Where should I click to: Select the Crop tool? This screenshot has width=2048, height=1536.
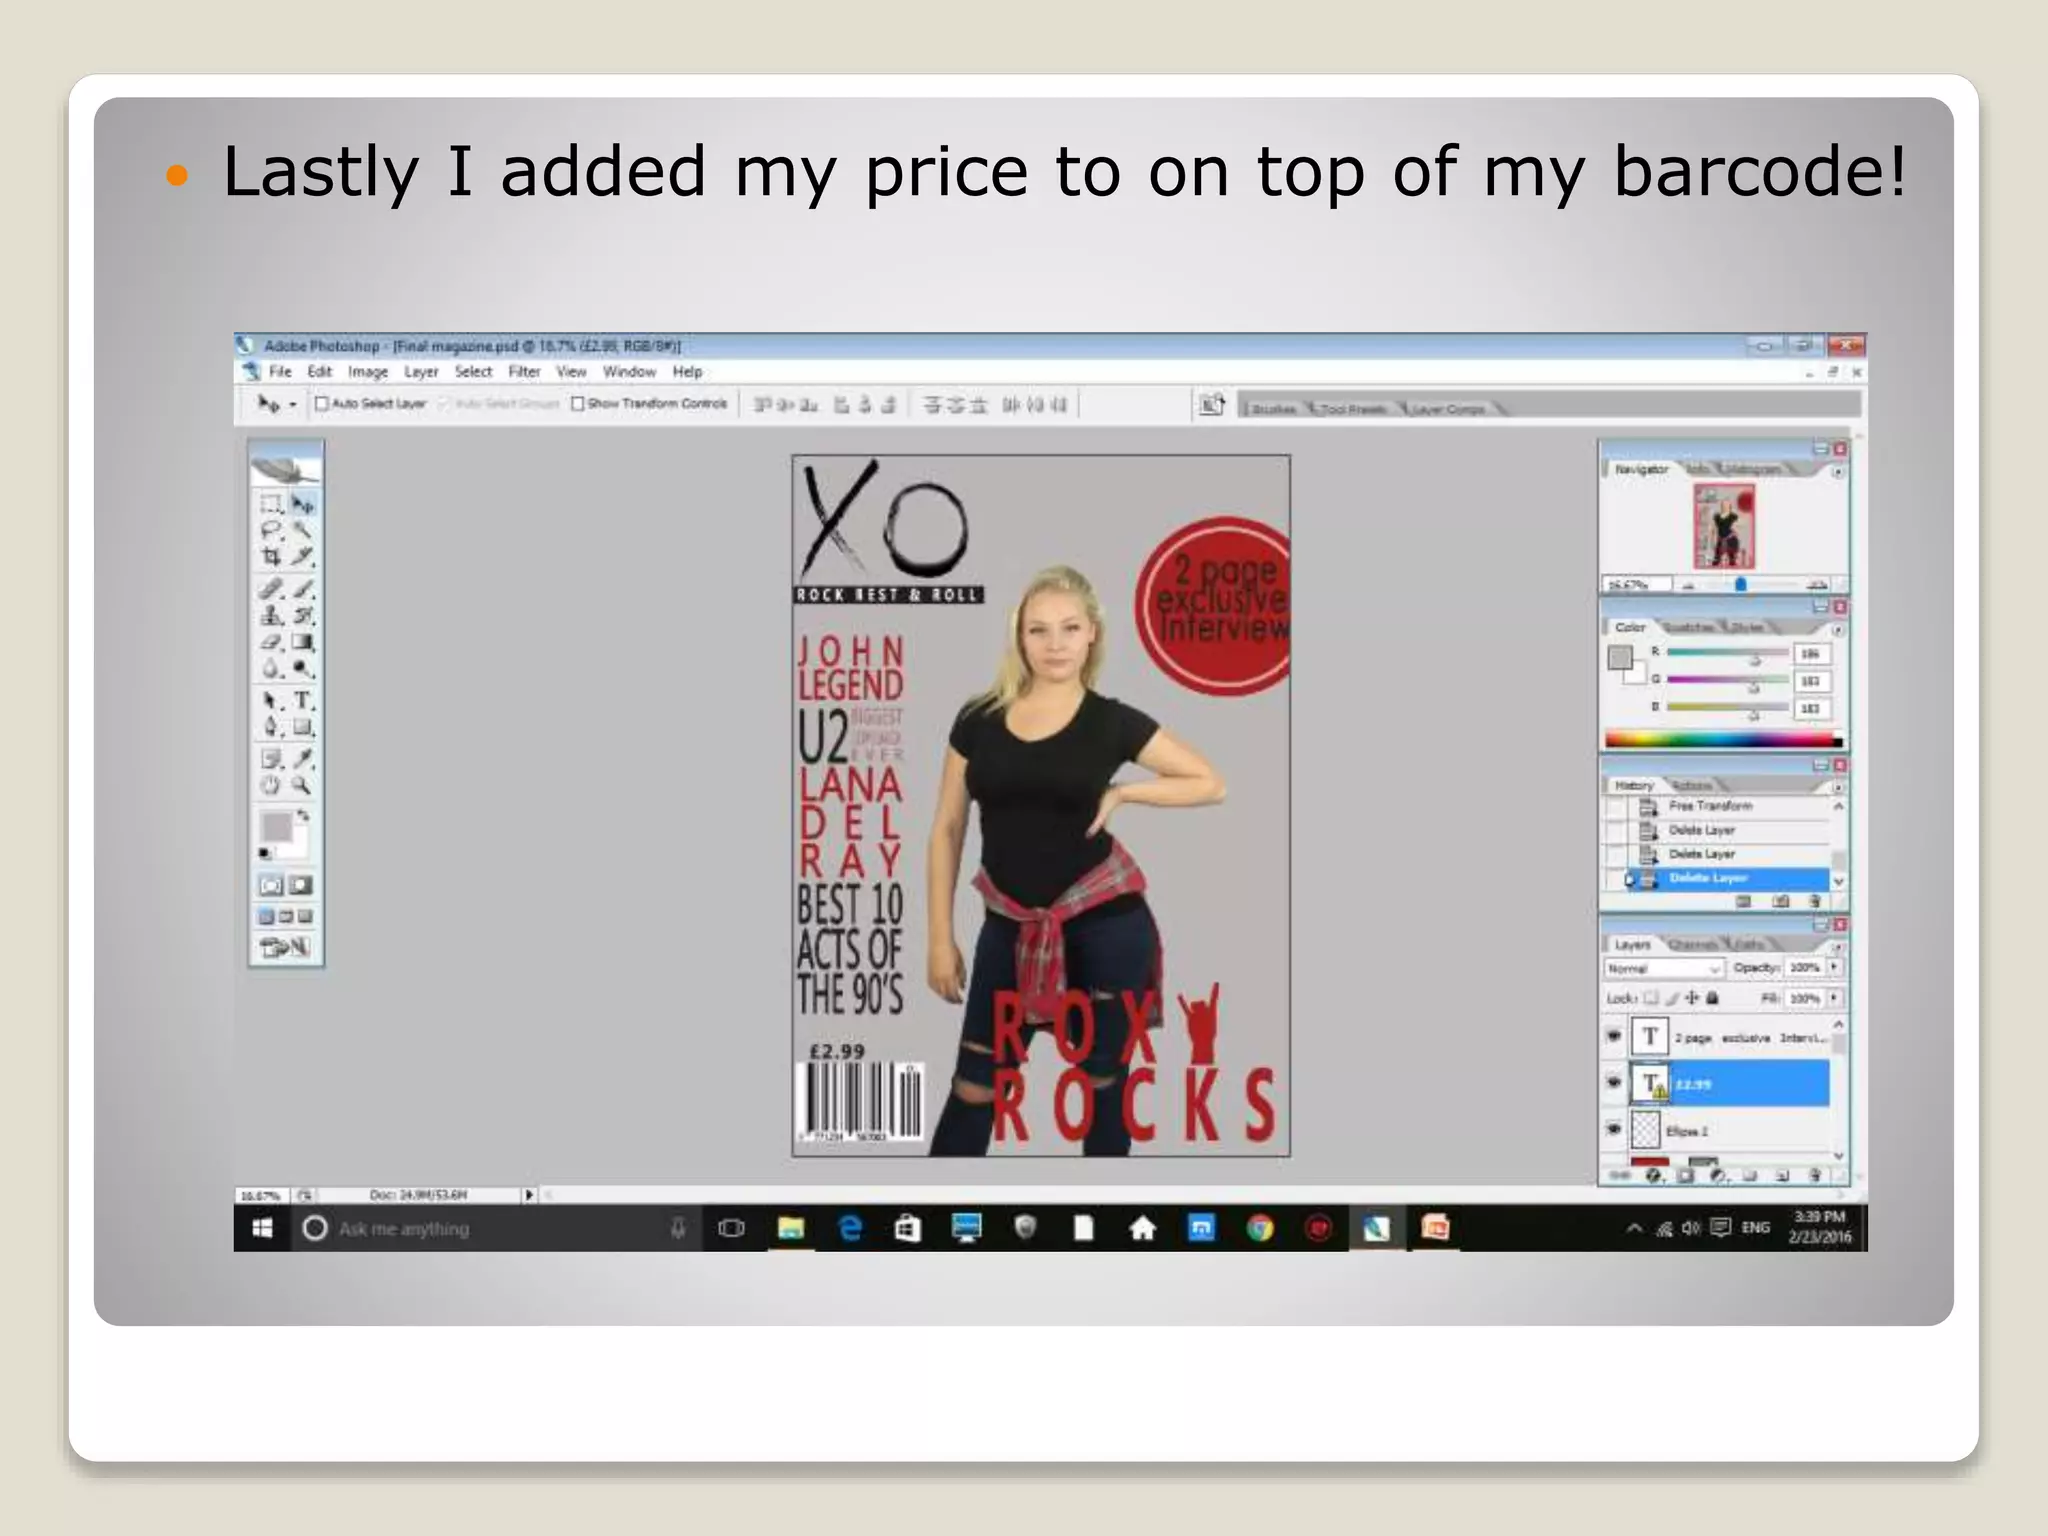(x=271, y=557)
